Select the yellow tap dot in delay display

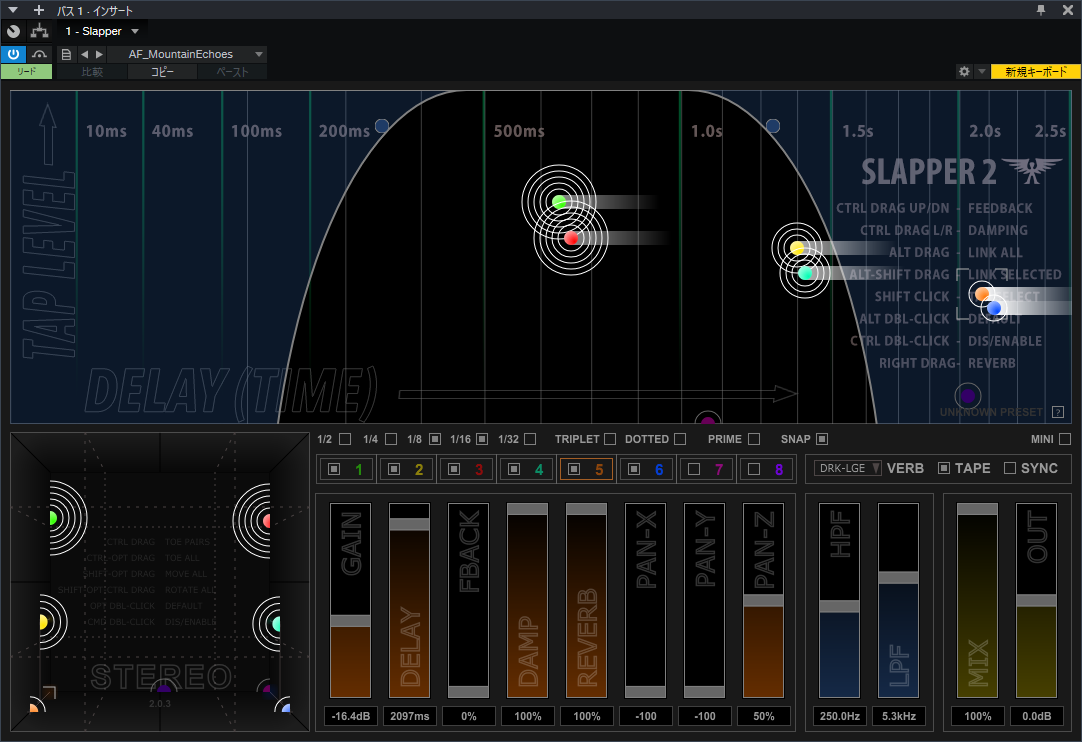tap(797, 247)
